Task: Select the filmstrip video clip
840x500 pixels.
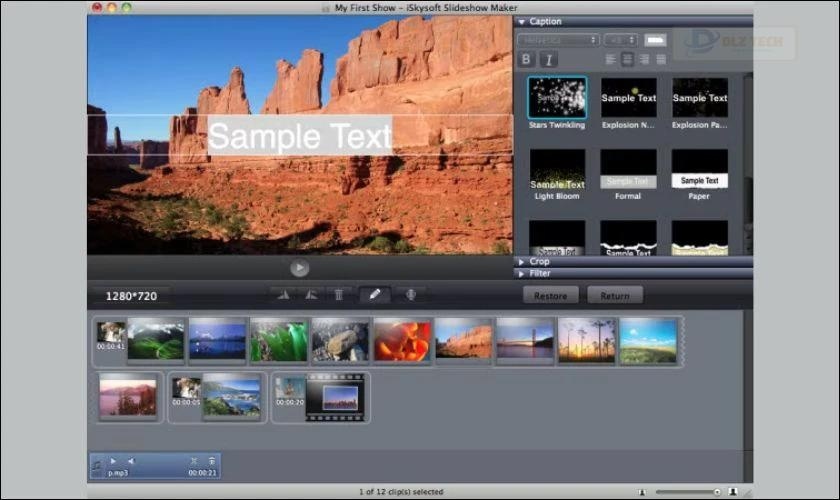Action: tap(335, 397)
